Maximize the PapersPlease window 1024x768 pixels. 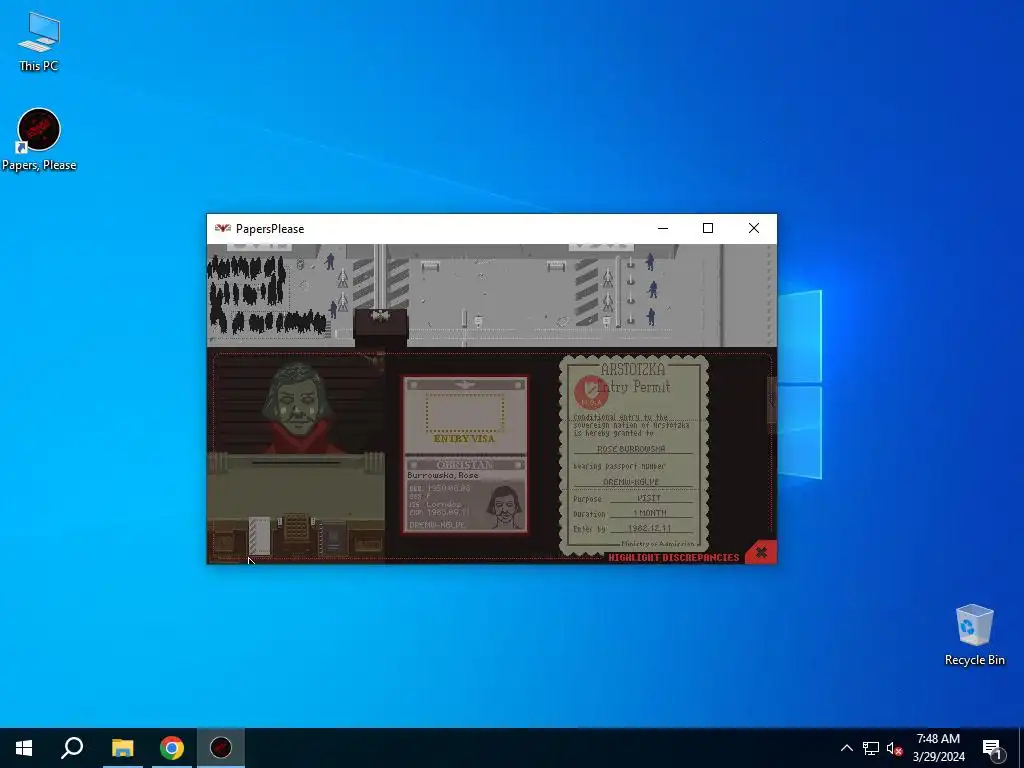pyautogui.click(x=708, y=229)
